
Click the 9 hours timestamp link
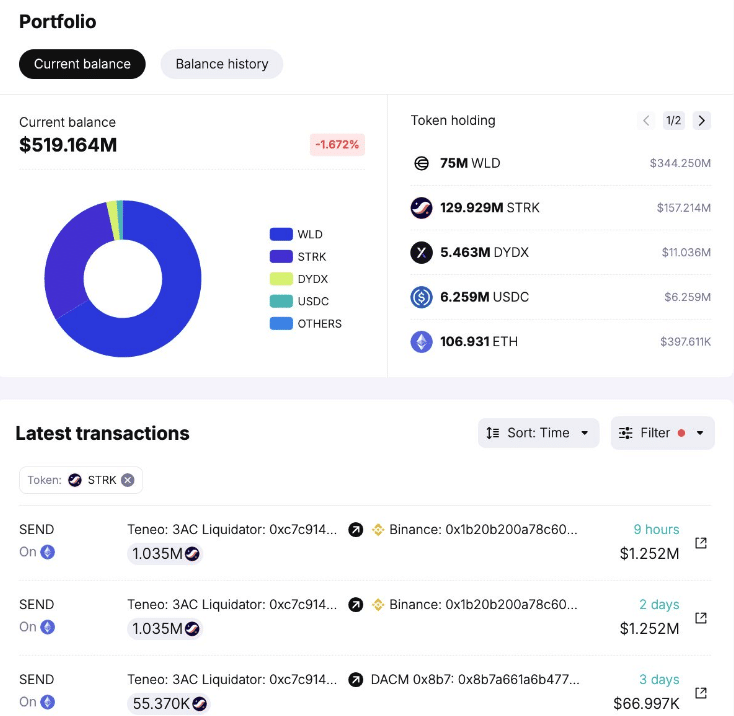(x=656, y=529)
